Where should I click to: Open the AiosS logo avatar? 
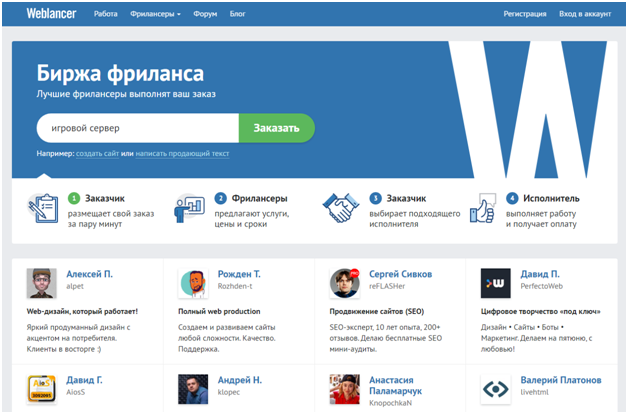[x=42, y=389]
